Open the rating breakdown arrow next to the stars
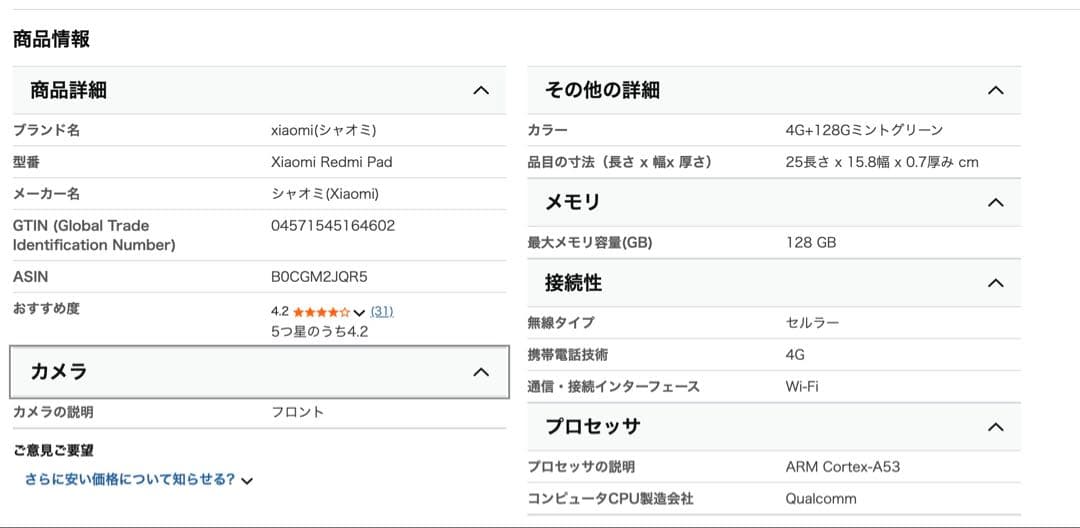Viewport: 1080px width, 528px height. pos(359,313)
